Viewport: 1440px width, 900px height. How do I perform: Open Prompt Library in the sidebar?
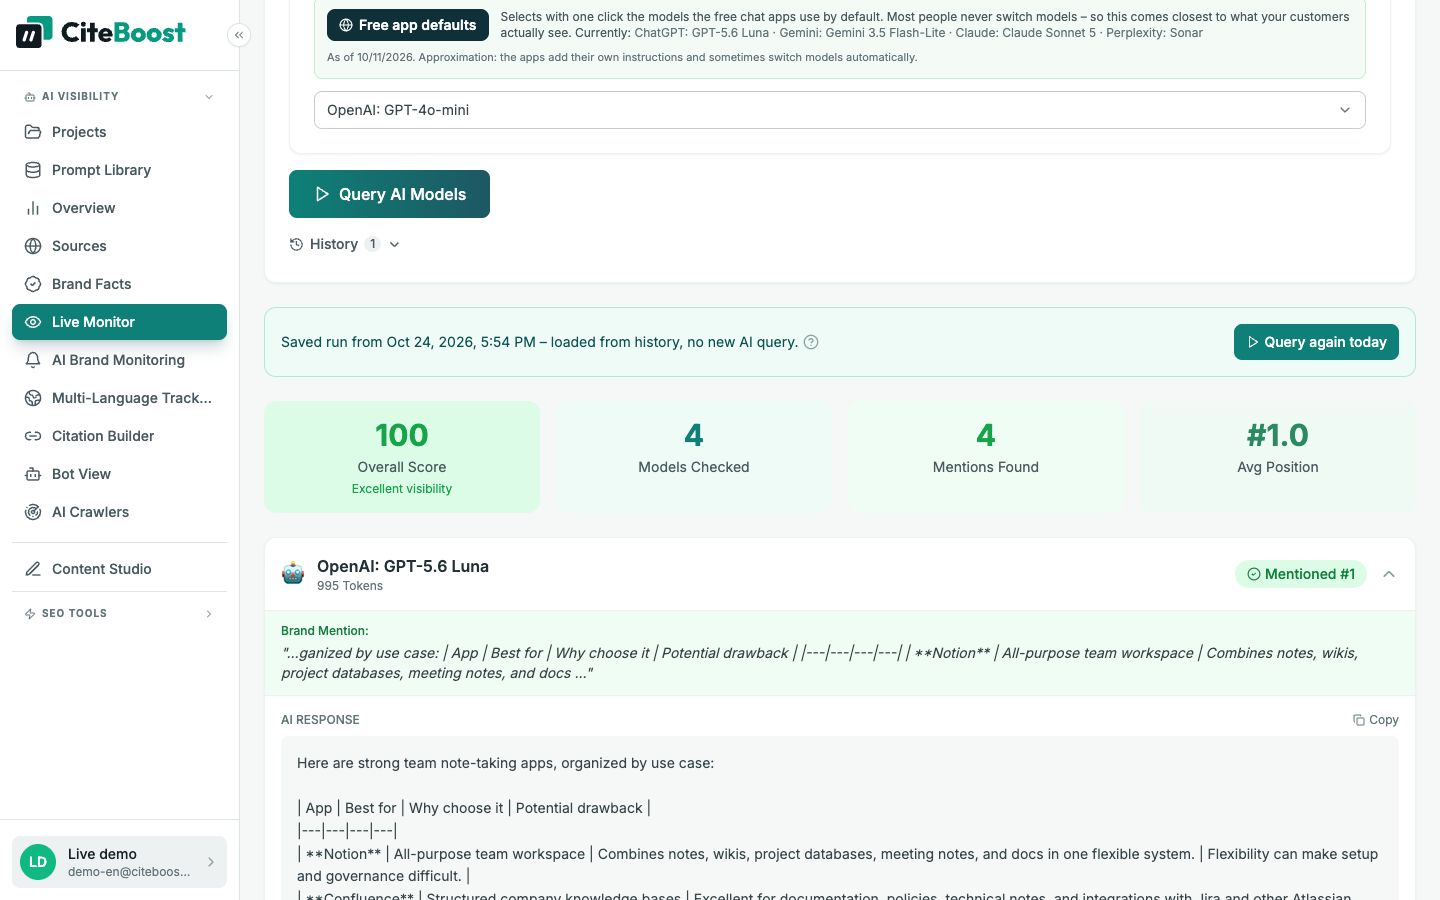120,170
